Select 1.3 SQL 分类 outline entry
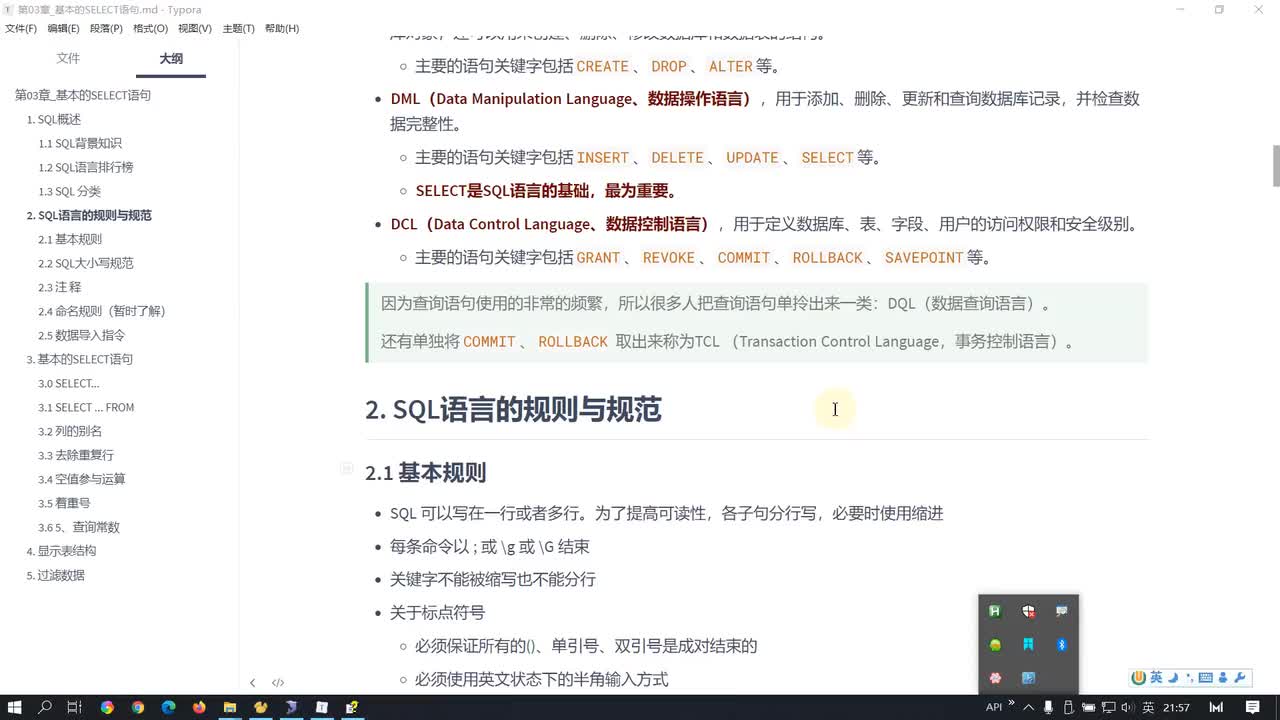The image size is (1280, 720). [70, 191]
